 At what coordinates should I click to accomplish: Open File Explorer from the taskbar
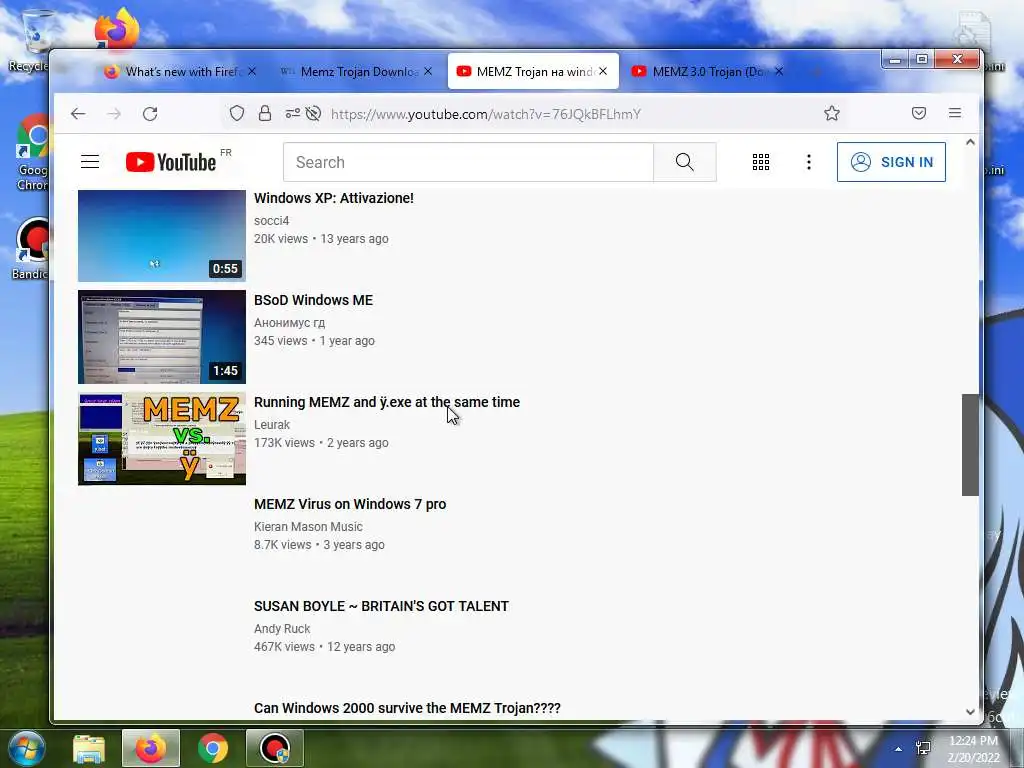89,749
